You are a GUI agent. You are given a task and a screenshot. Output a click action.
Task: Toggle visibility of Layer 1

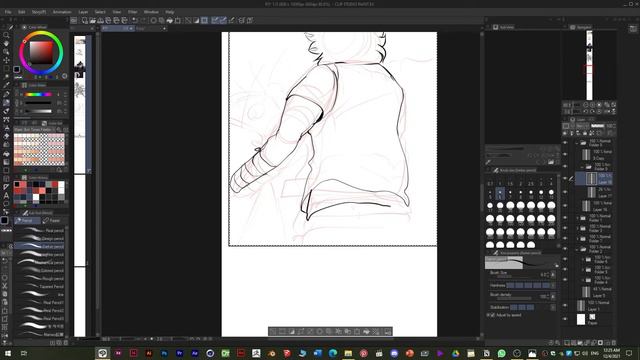(x=565, y=305)
